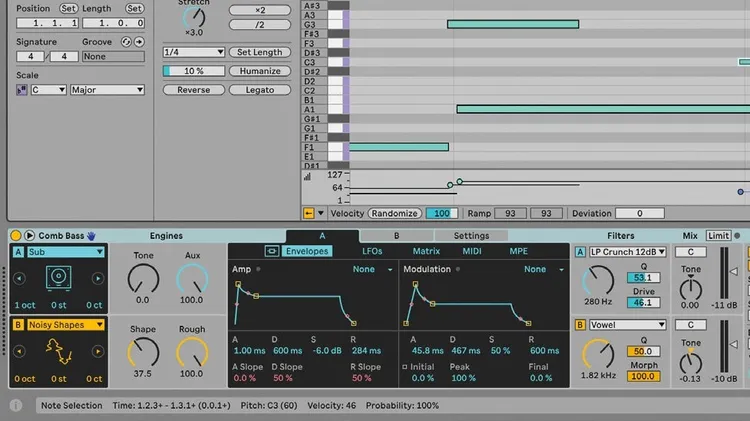Image resolution: width=750 pixels, height=421 pixels.
Task: Switch to tab A
Action: (x=322, y=236)
